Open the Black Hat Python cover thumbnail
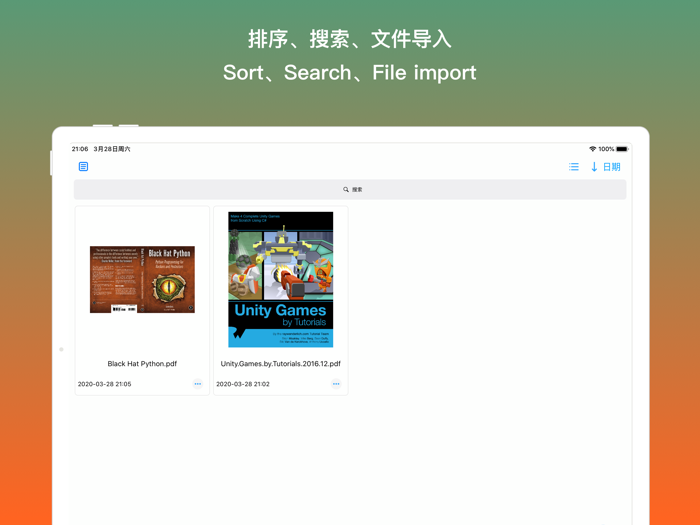700x525 pixels. point(142,279)
